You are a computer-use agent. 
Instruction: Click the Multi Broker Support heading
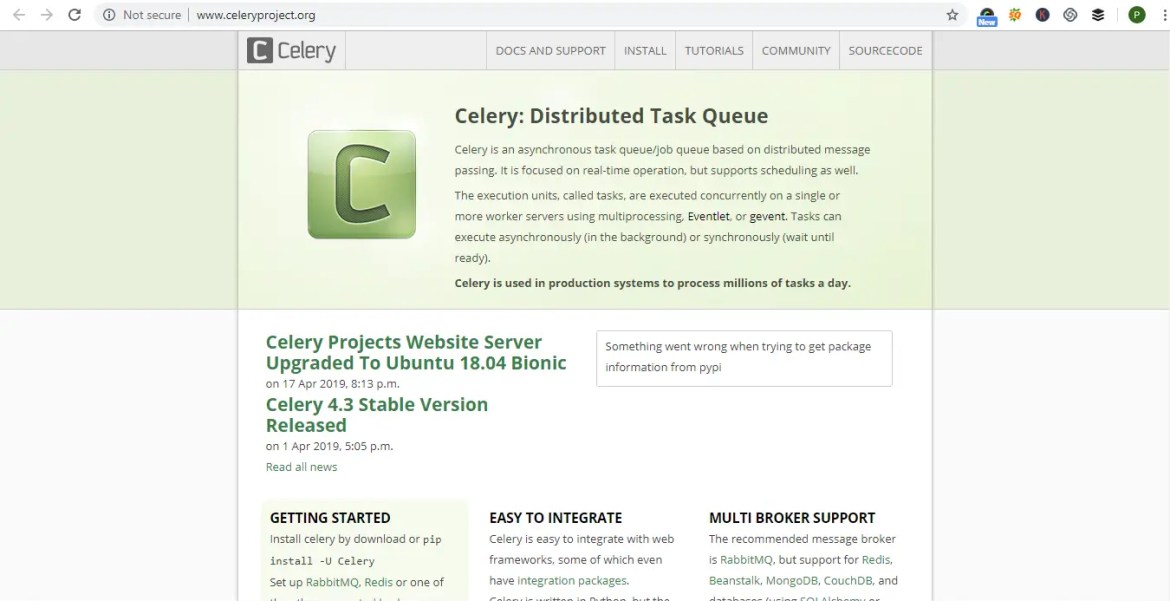tap(792, 517)
